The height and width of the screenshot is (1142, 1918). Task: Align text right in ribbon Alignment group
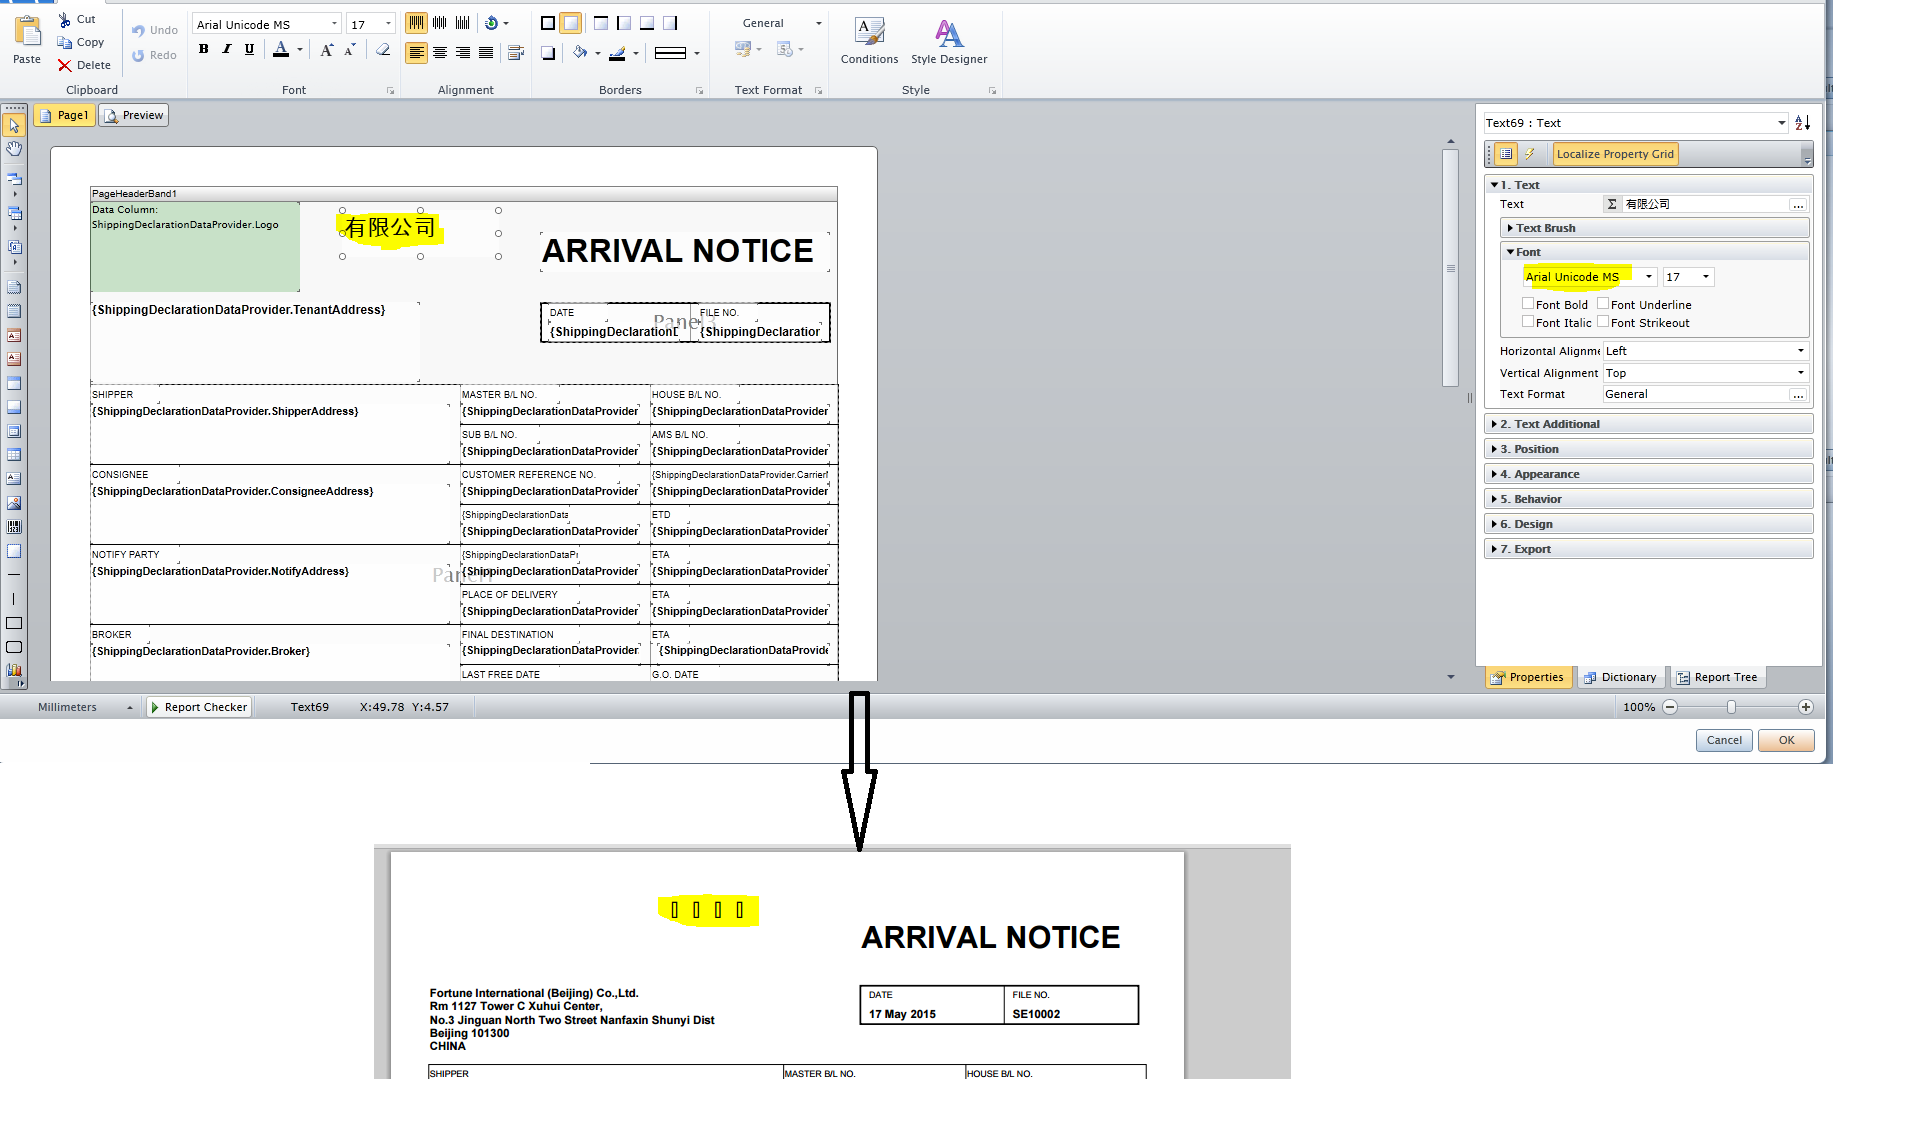pos(463,53)
